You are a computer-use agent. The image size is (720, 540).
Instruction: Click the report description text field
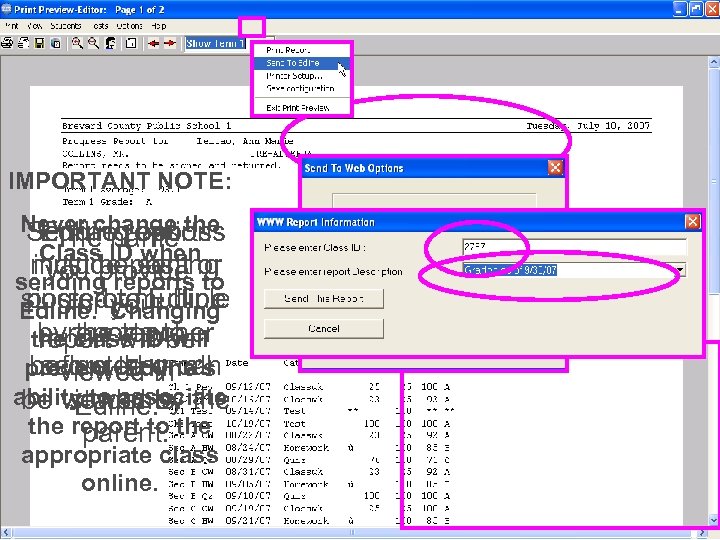coord(568,270)
